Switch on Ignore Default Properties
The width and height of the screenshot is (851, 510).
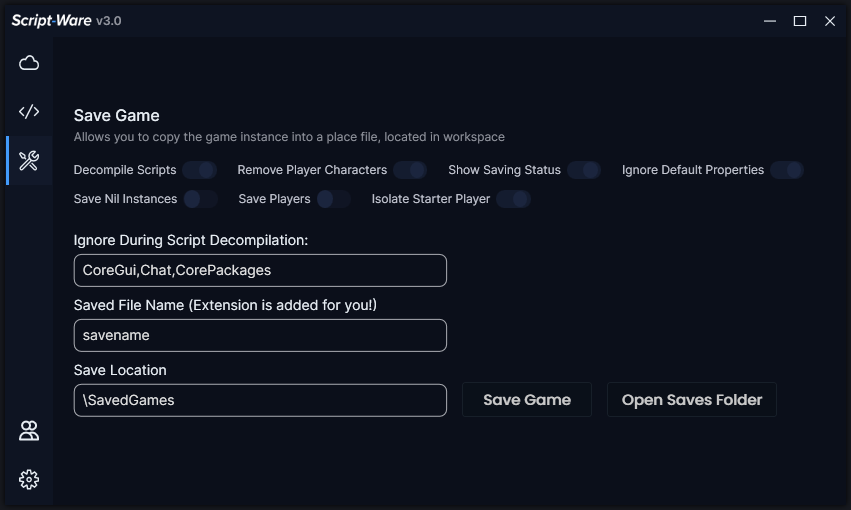coord(786,170)
